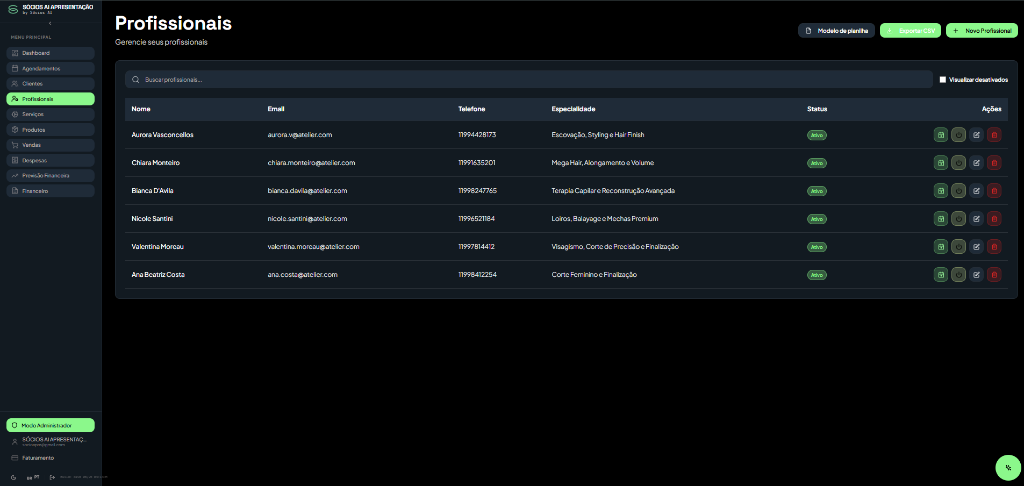Click the Ana Beatriz Costa name cell
Screen dimensions: 1024x486
point(158,275)
